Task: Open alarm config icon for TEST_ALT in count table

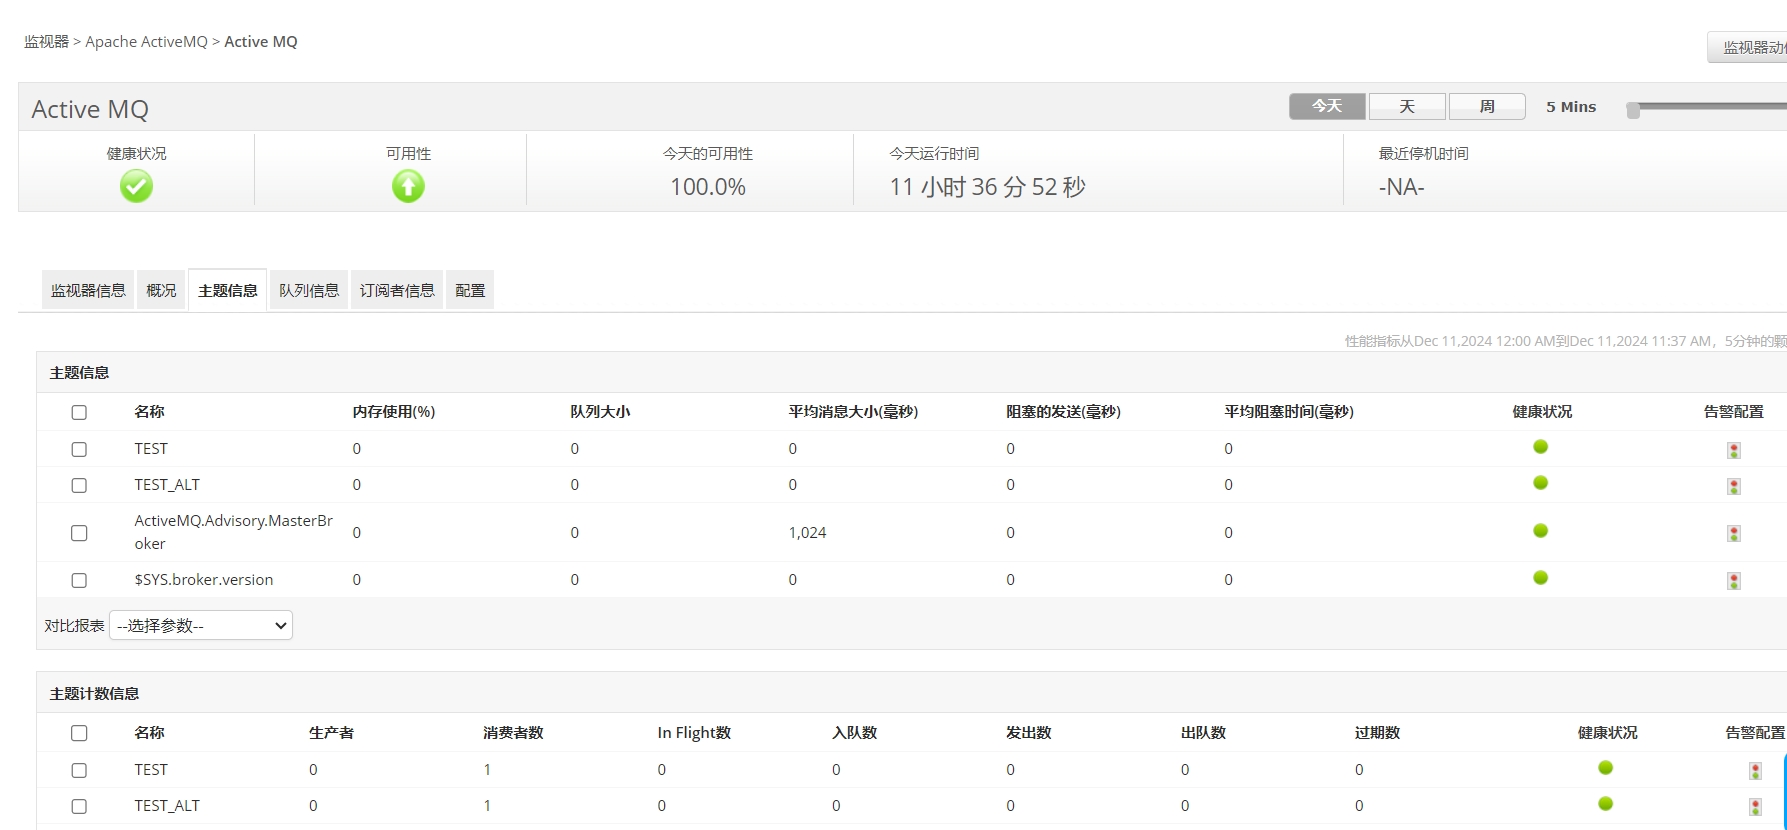Action: coord(1755,807)
